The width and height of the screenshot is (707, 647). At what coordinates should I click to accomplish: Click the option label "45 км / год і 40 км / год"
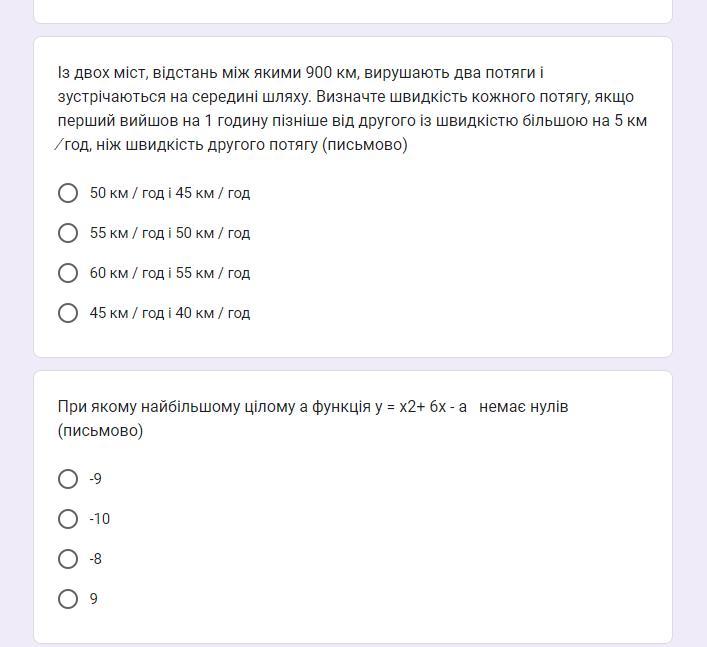[170, 313]
